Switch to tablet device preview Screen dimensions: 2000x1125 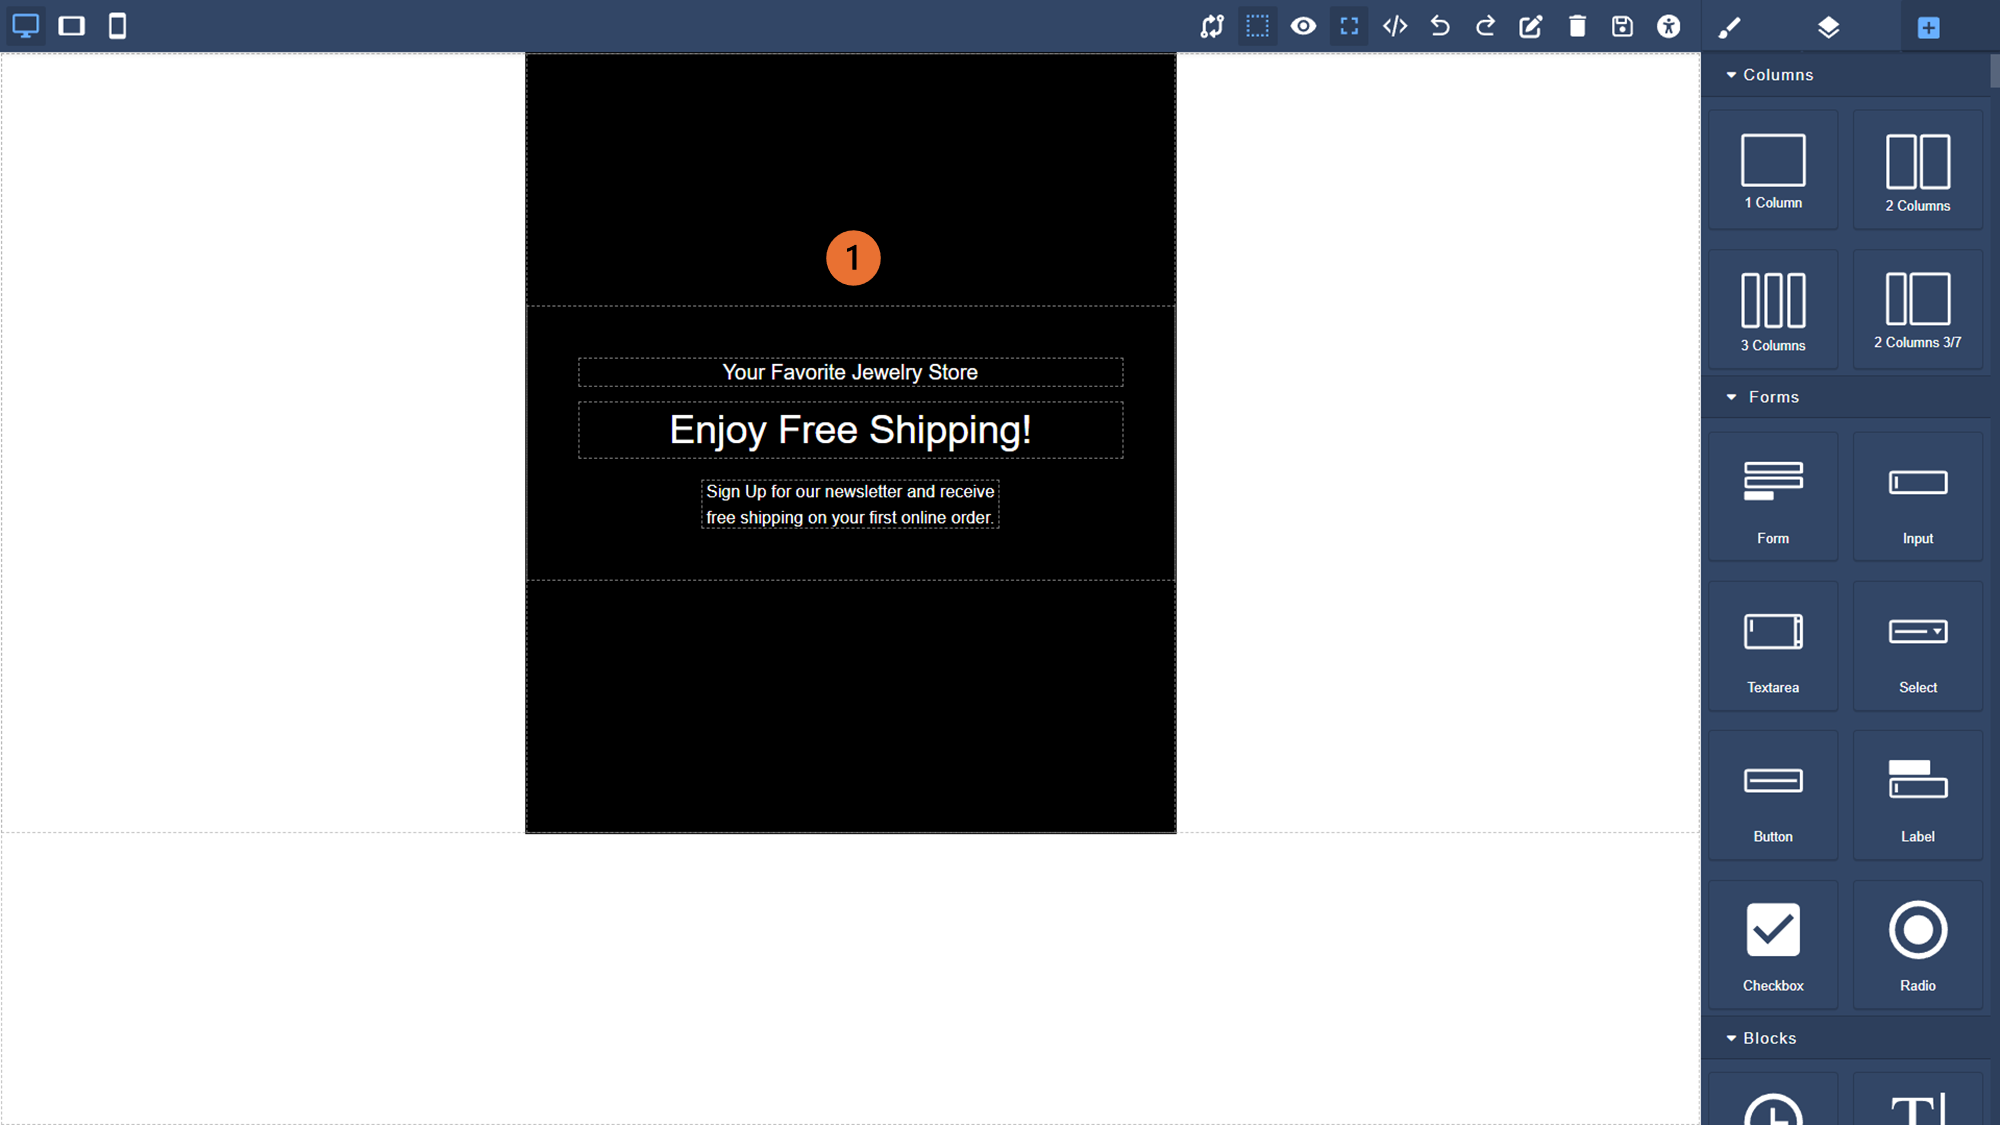pos(72,26)
